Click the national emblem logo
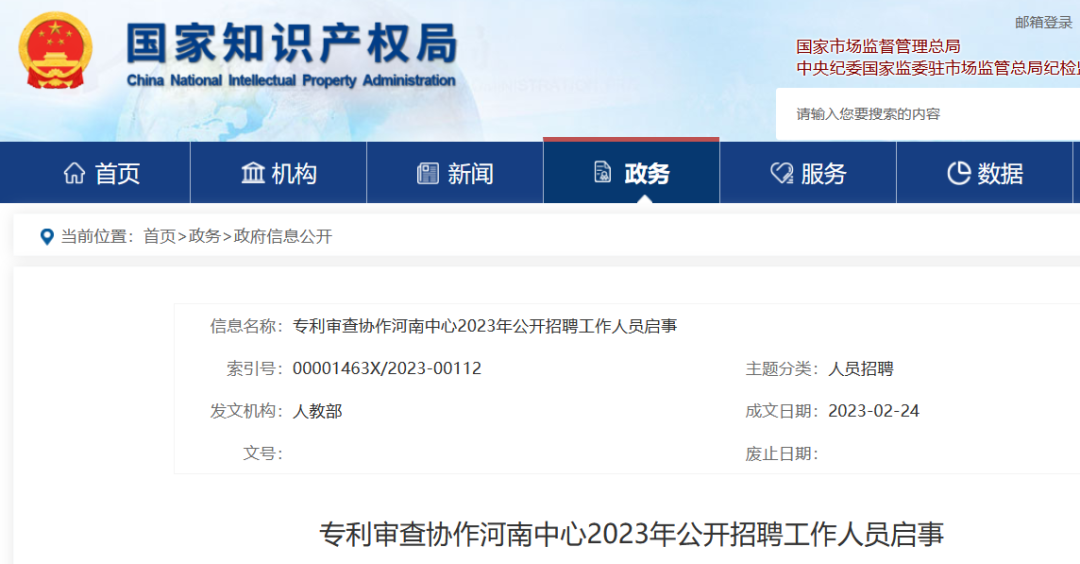 click(55, 50)
